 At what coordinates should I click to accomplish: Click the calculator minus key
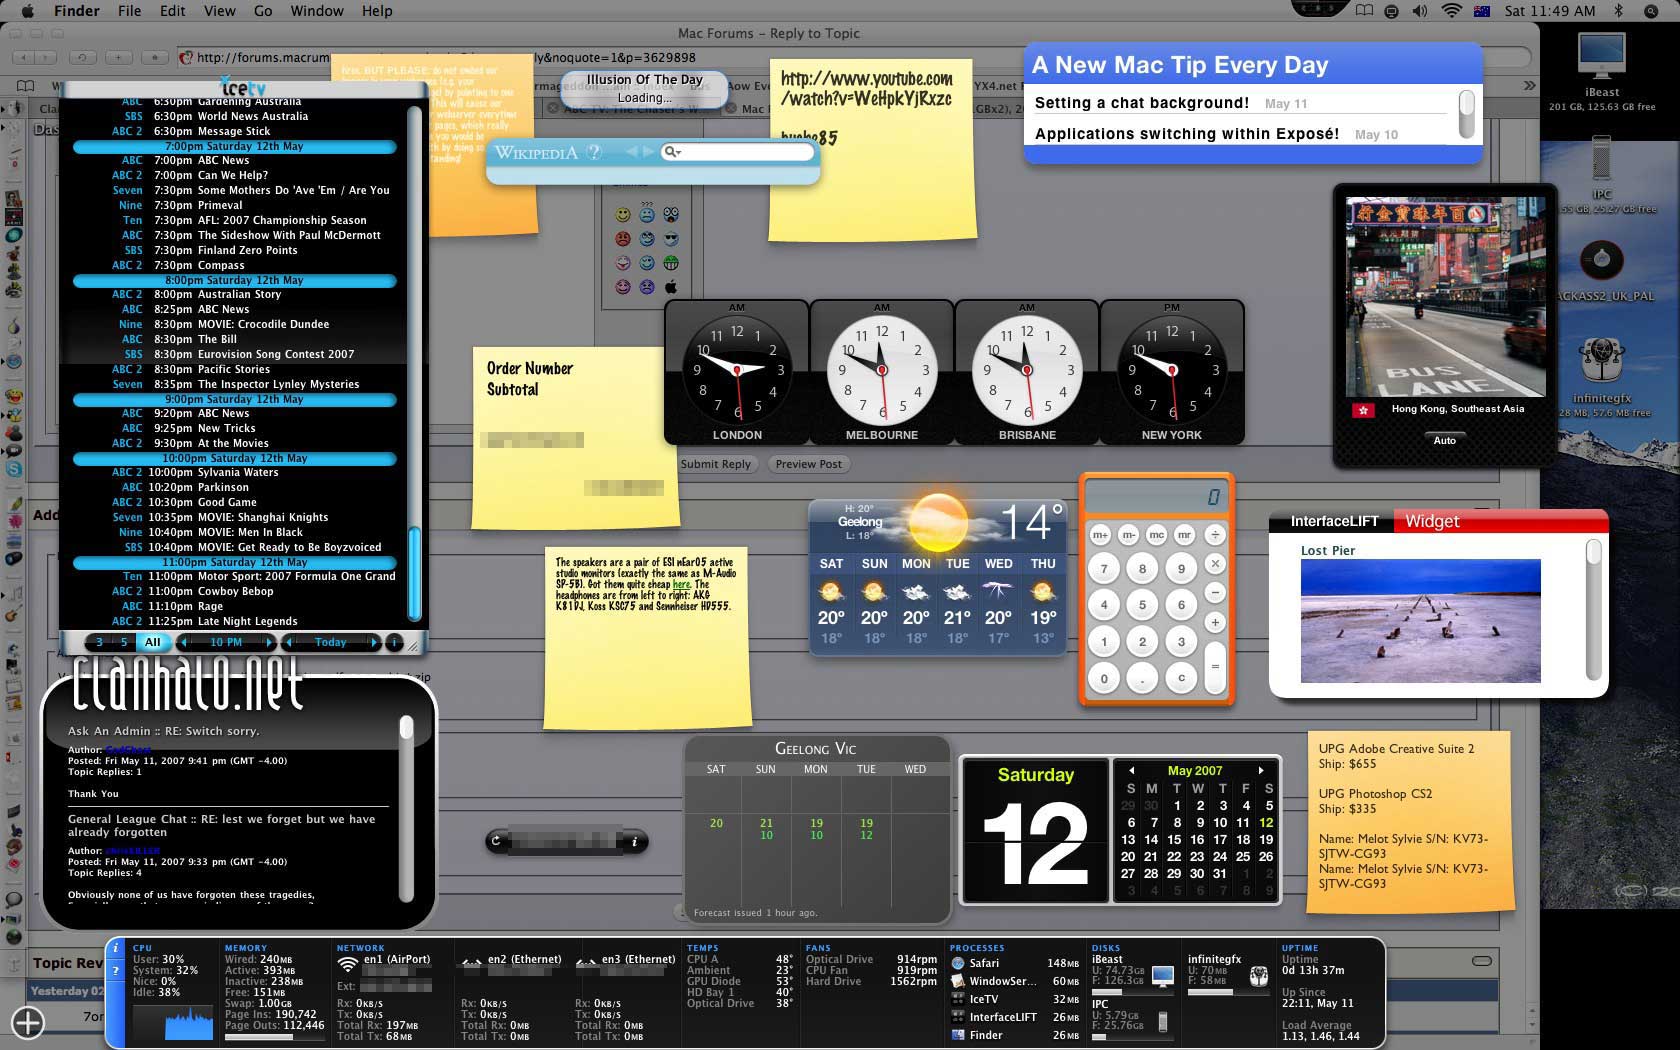(1215, 593)
